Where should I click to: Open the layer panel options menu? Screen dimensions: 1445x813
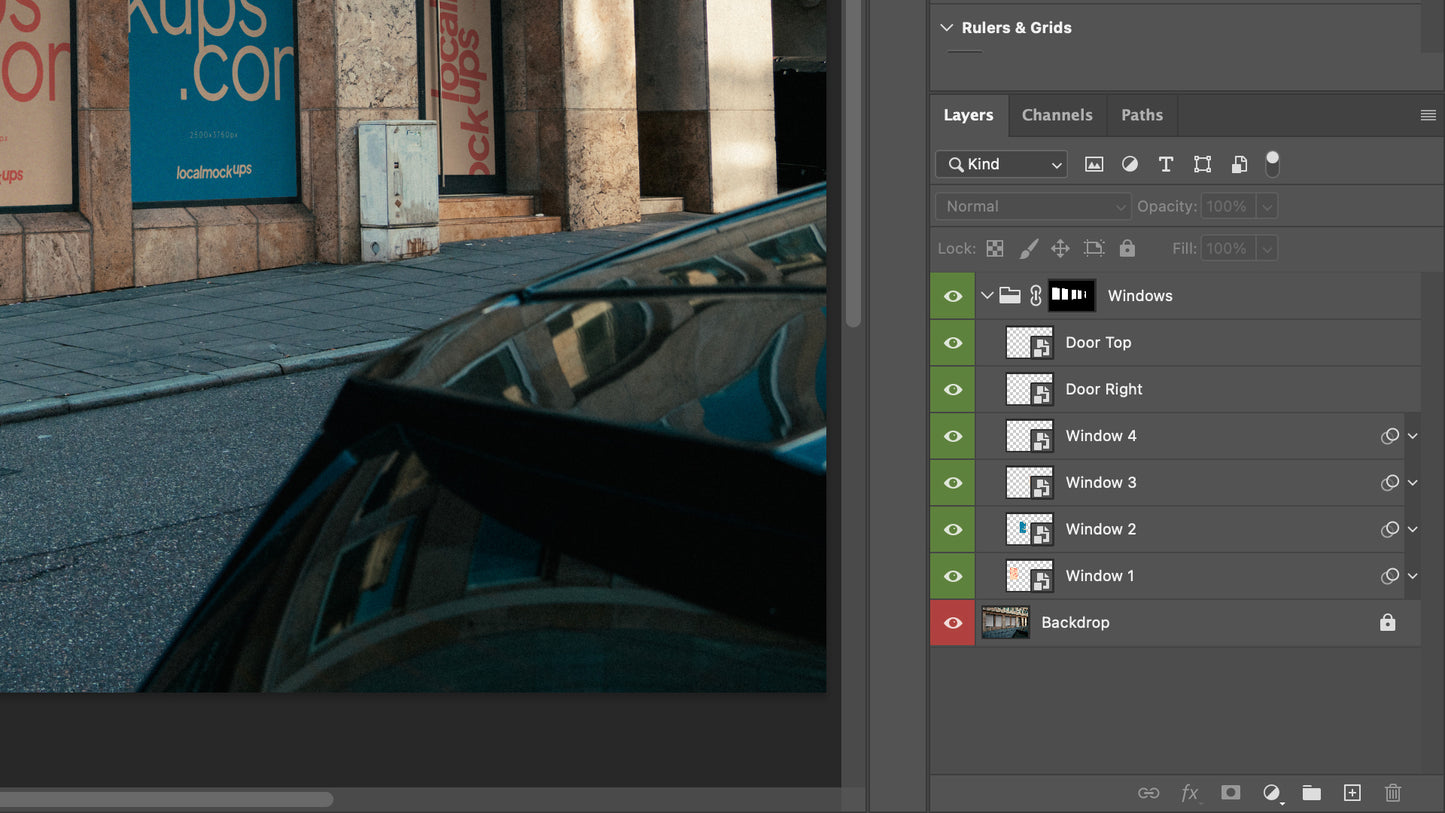(x=1428, y=116)
